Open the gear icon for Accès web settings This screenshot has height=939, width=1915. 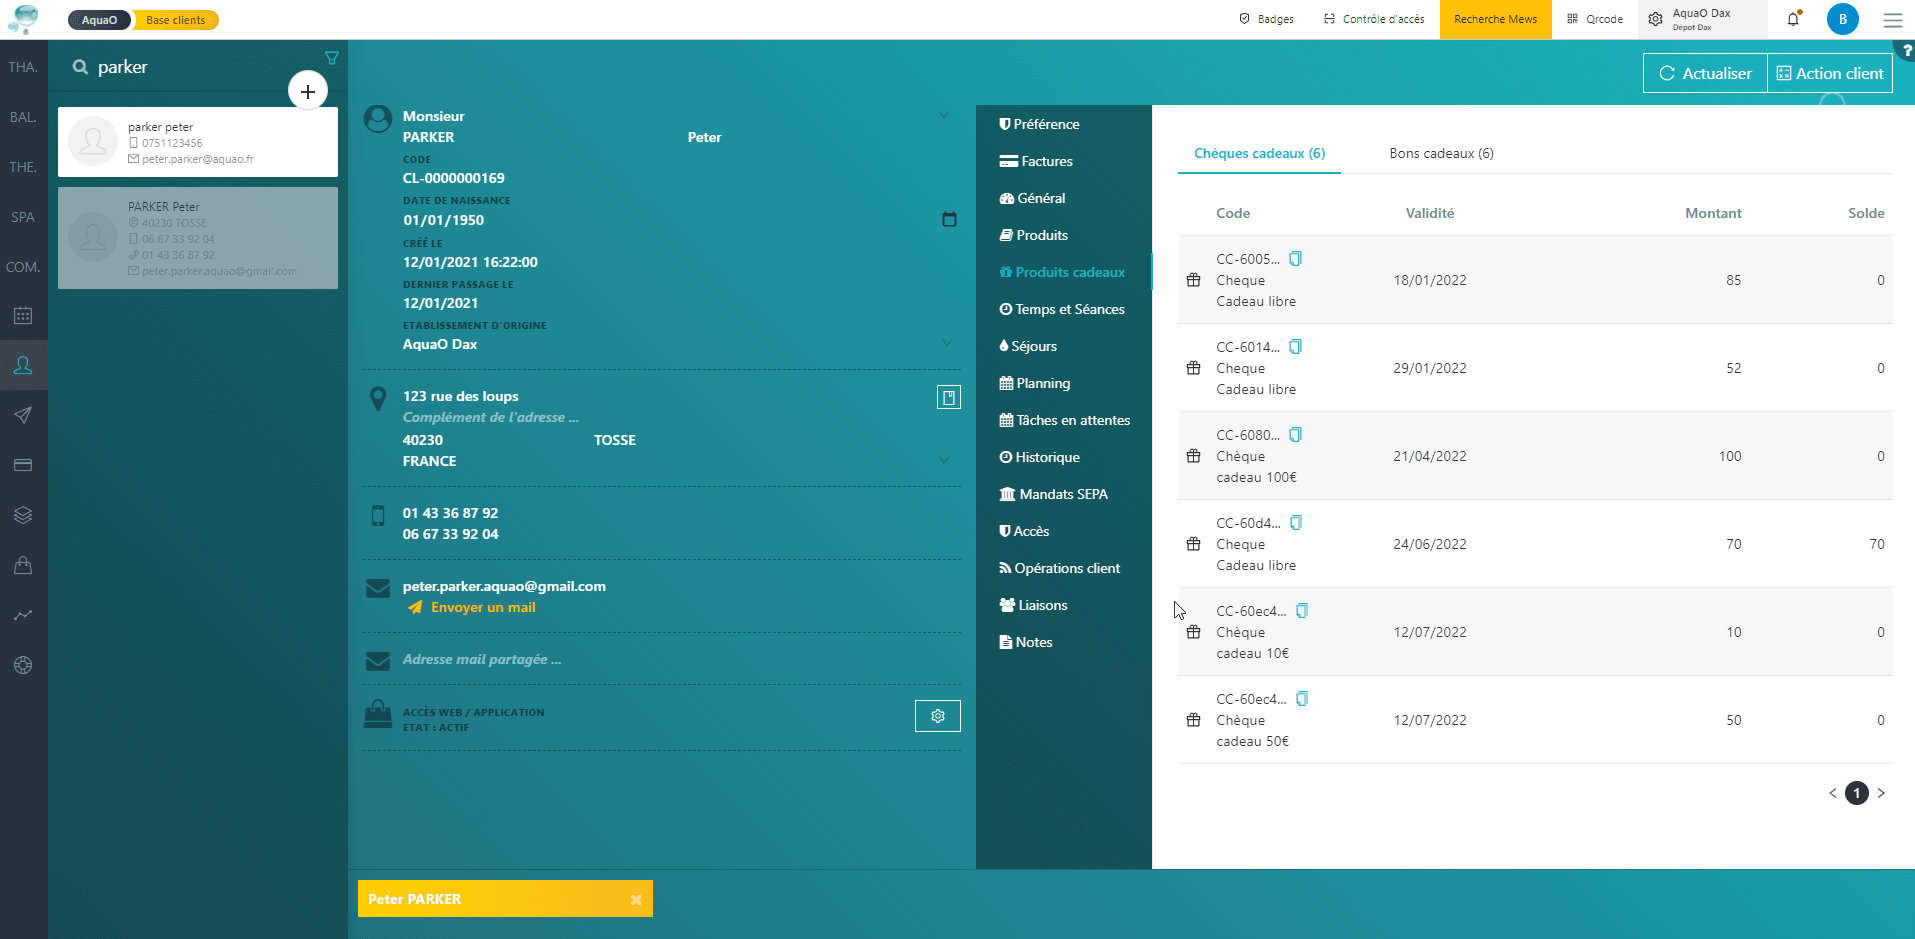pyautogui.click(x=937, y=716)
